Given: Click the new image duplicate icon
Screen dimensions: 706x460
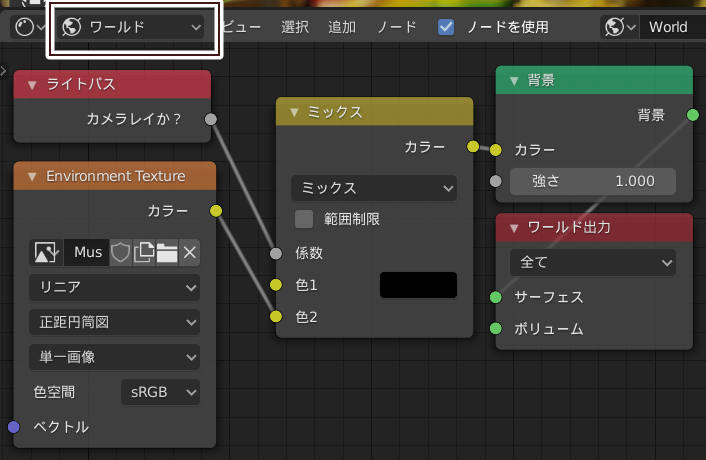Looking at the screenshot, I should tap(144, 252).
